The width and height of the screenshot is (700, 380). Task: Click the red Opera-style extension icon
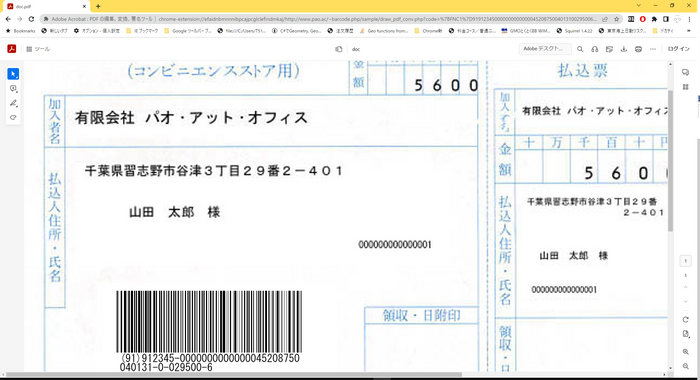[x=642, y=19]
